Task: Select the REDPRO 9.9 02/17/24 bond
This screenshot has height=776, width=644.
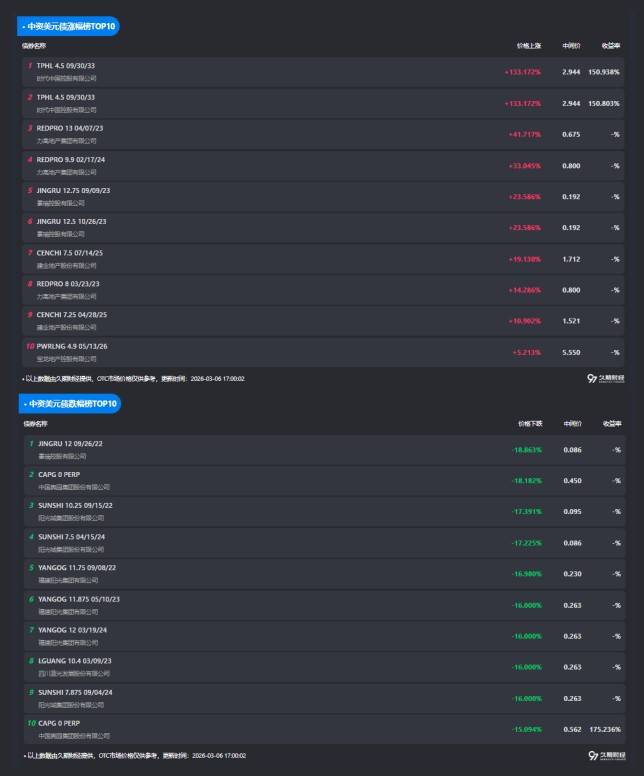Action: [71, 159]
